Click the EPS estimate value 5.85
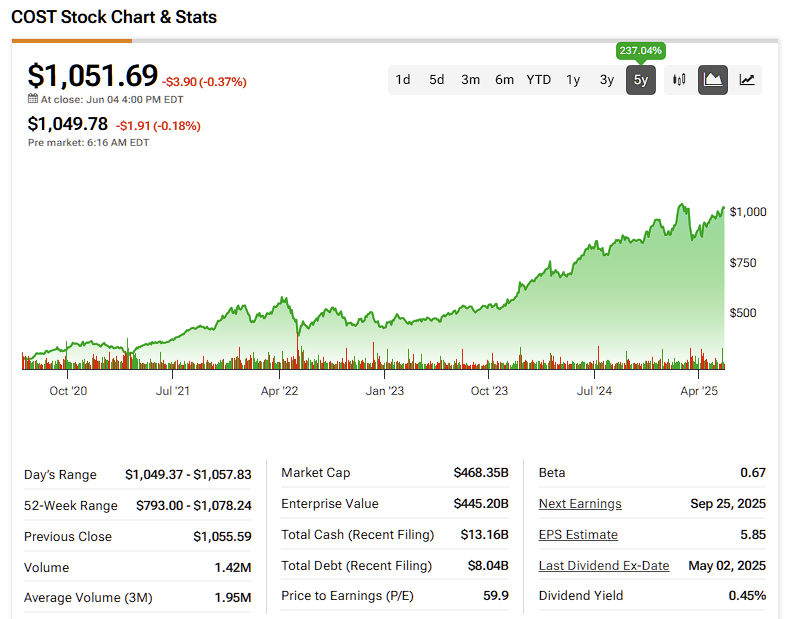789x619 pixels. pyautogui.click(x=753, y=534)
